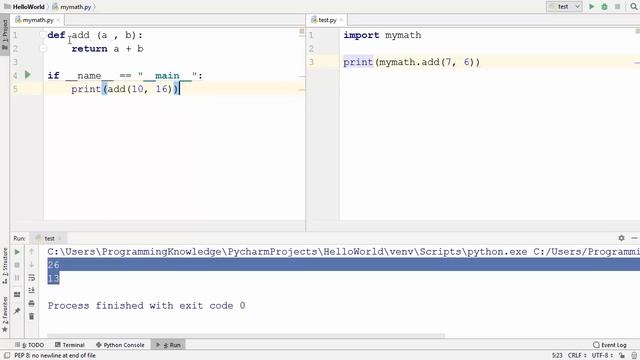This screenshot has height=360, width=640.
Task: Click cursor position 5:23 in status bar
Action: 557,356
